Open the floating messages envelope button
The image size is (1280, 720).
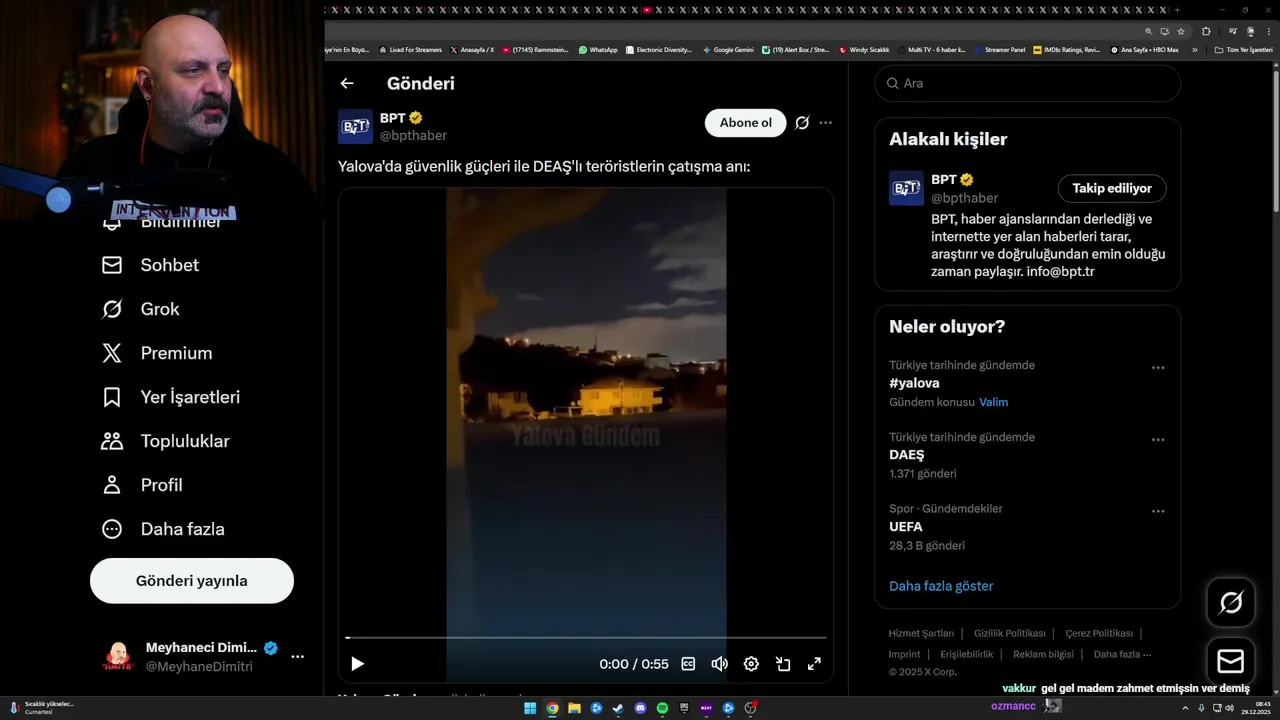click(x=1231, y=661)
